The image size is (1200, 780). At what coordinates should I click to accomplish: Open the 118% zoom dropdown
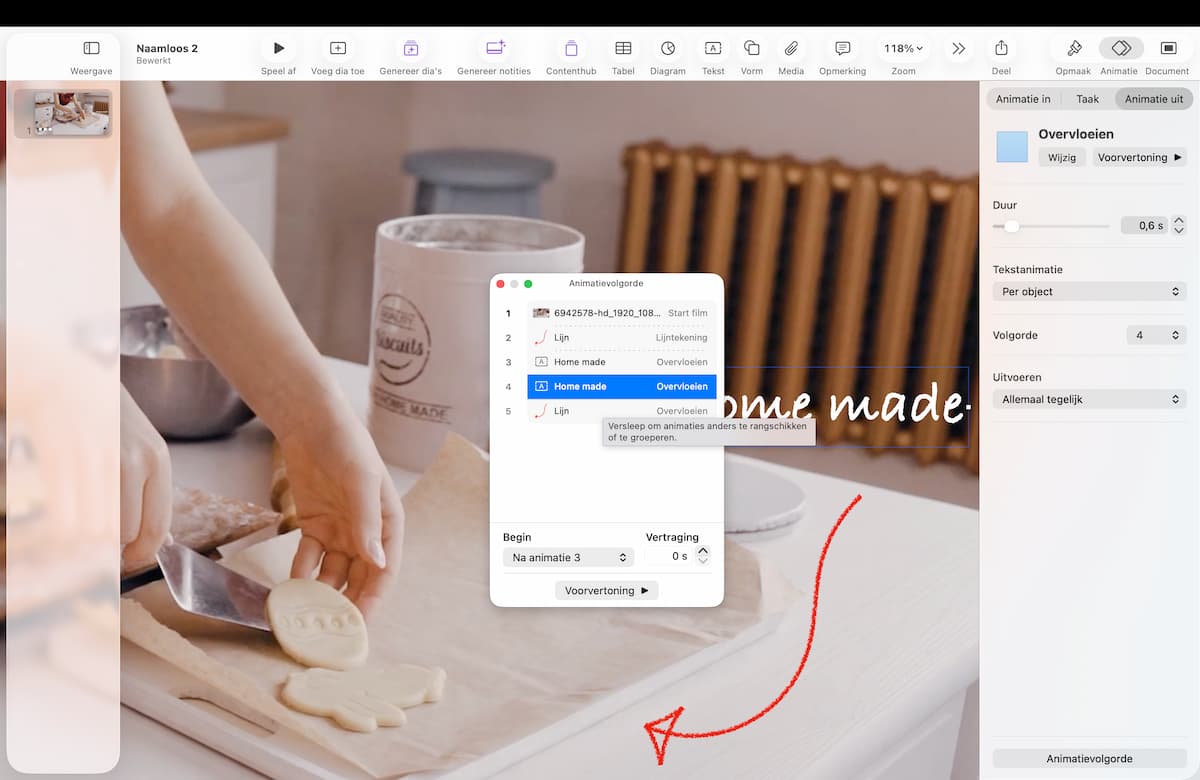coord(903,48)
